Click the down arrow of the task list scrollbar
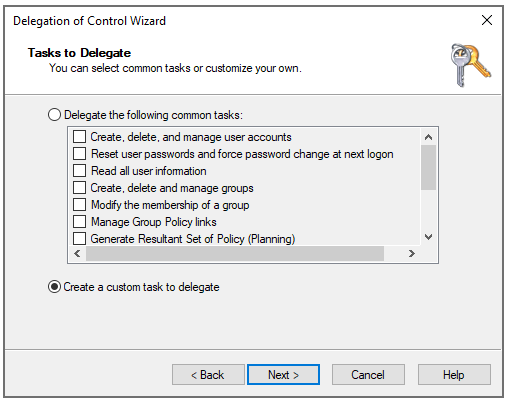This screenshot has width=509, height=403. (428, 237)
